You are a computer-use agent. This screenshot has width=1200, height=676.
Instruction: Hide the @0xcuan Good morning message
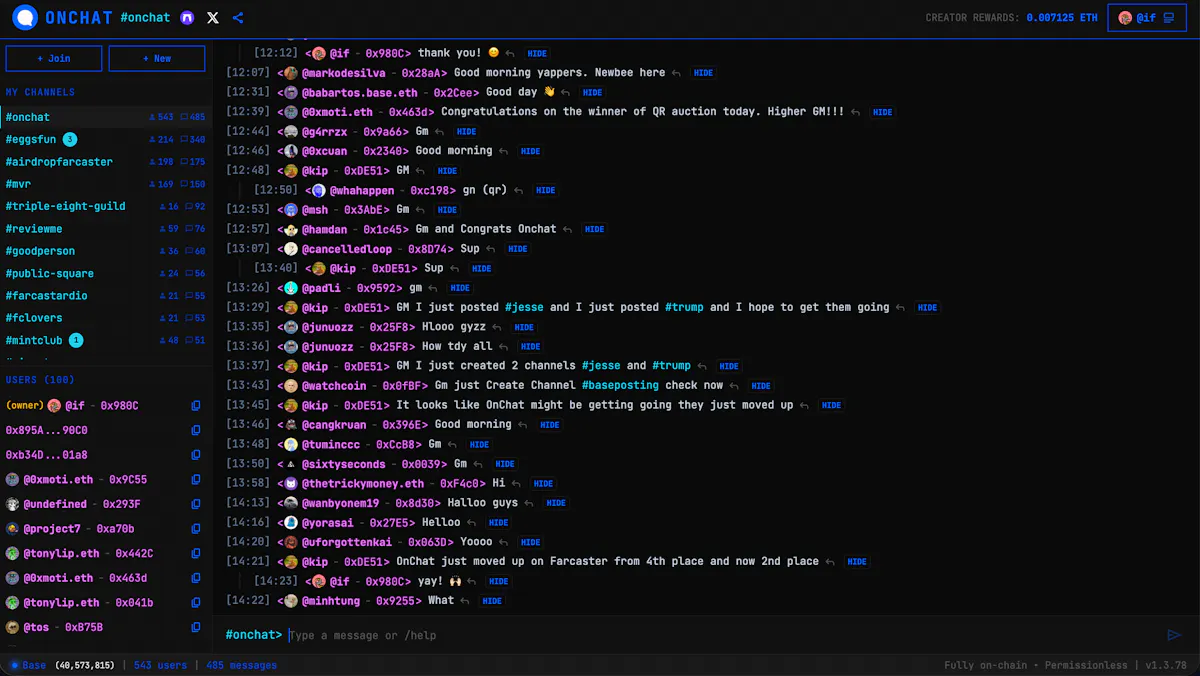point(530,151)
